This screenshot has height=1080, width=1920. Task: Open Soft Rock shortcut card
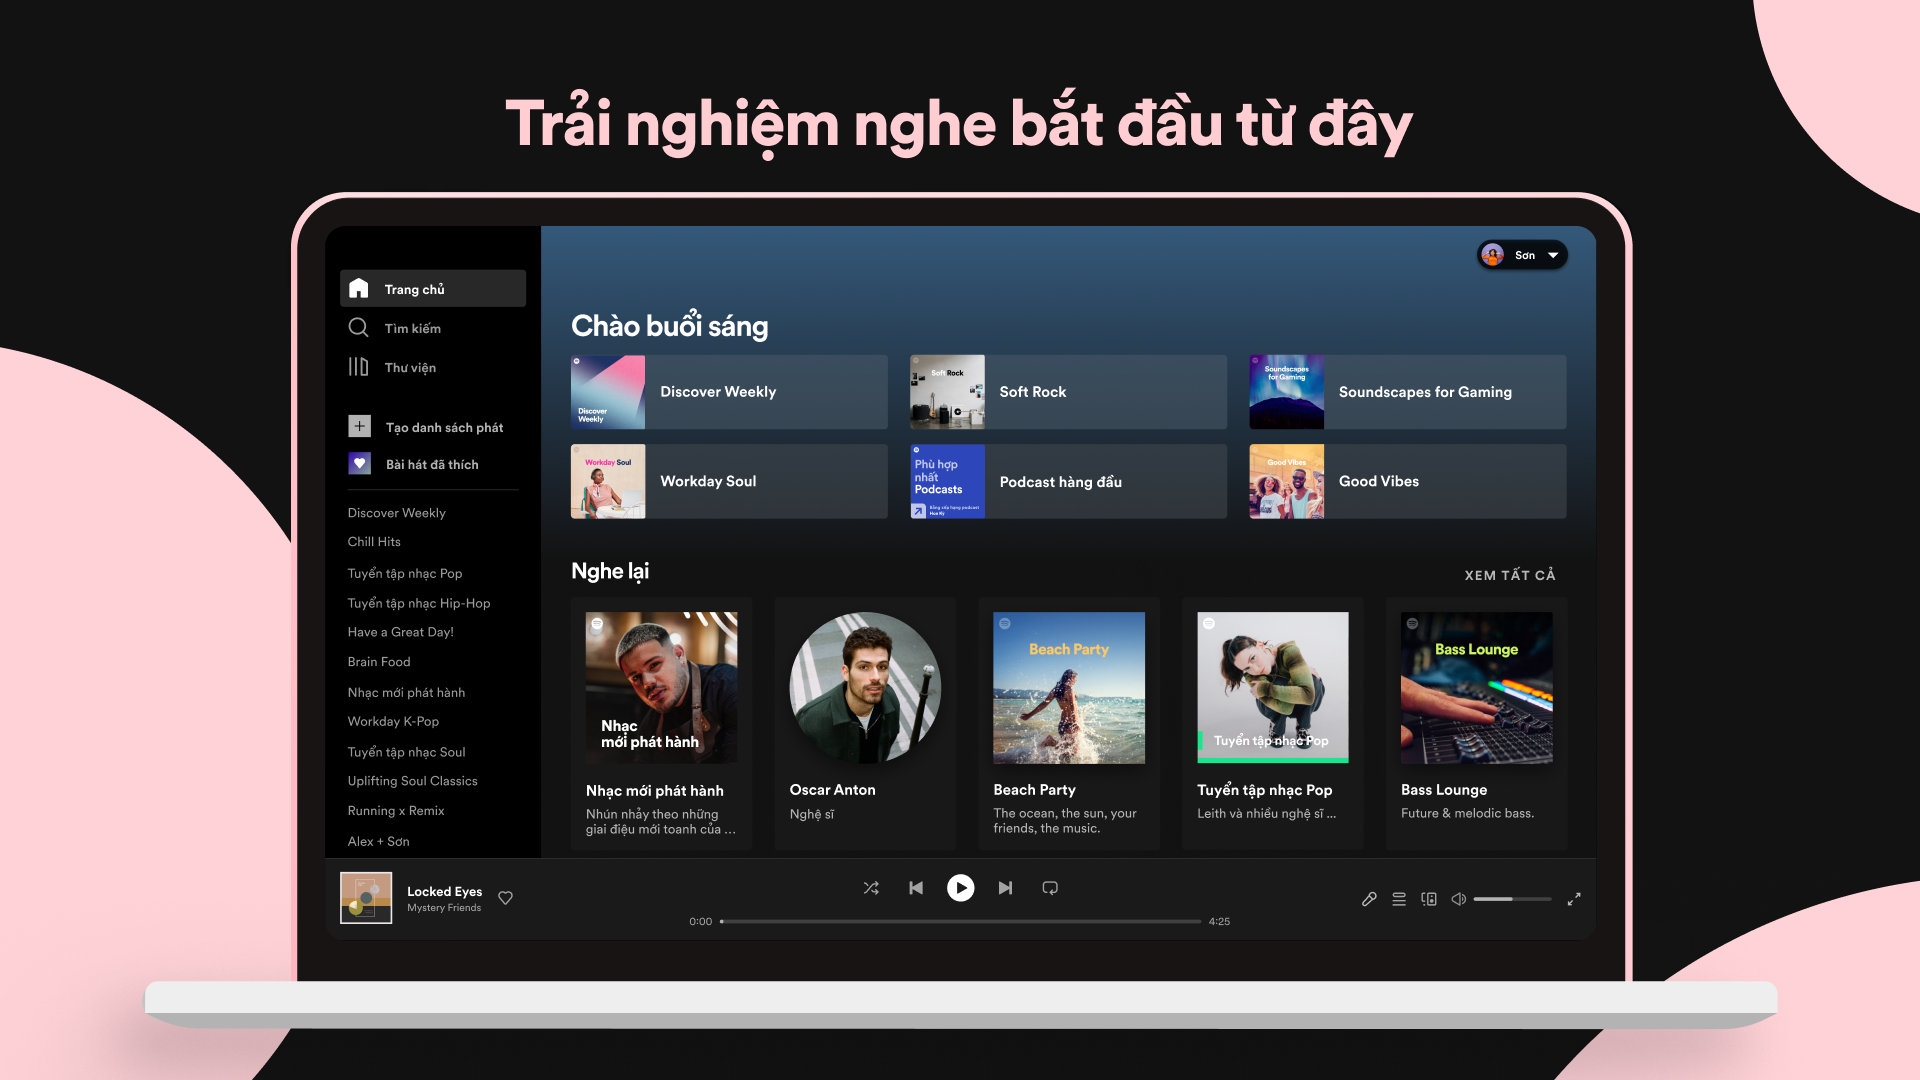1068,392
